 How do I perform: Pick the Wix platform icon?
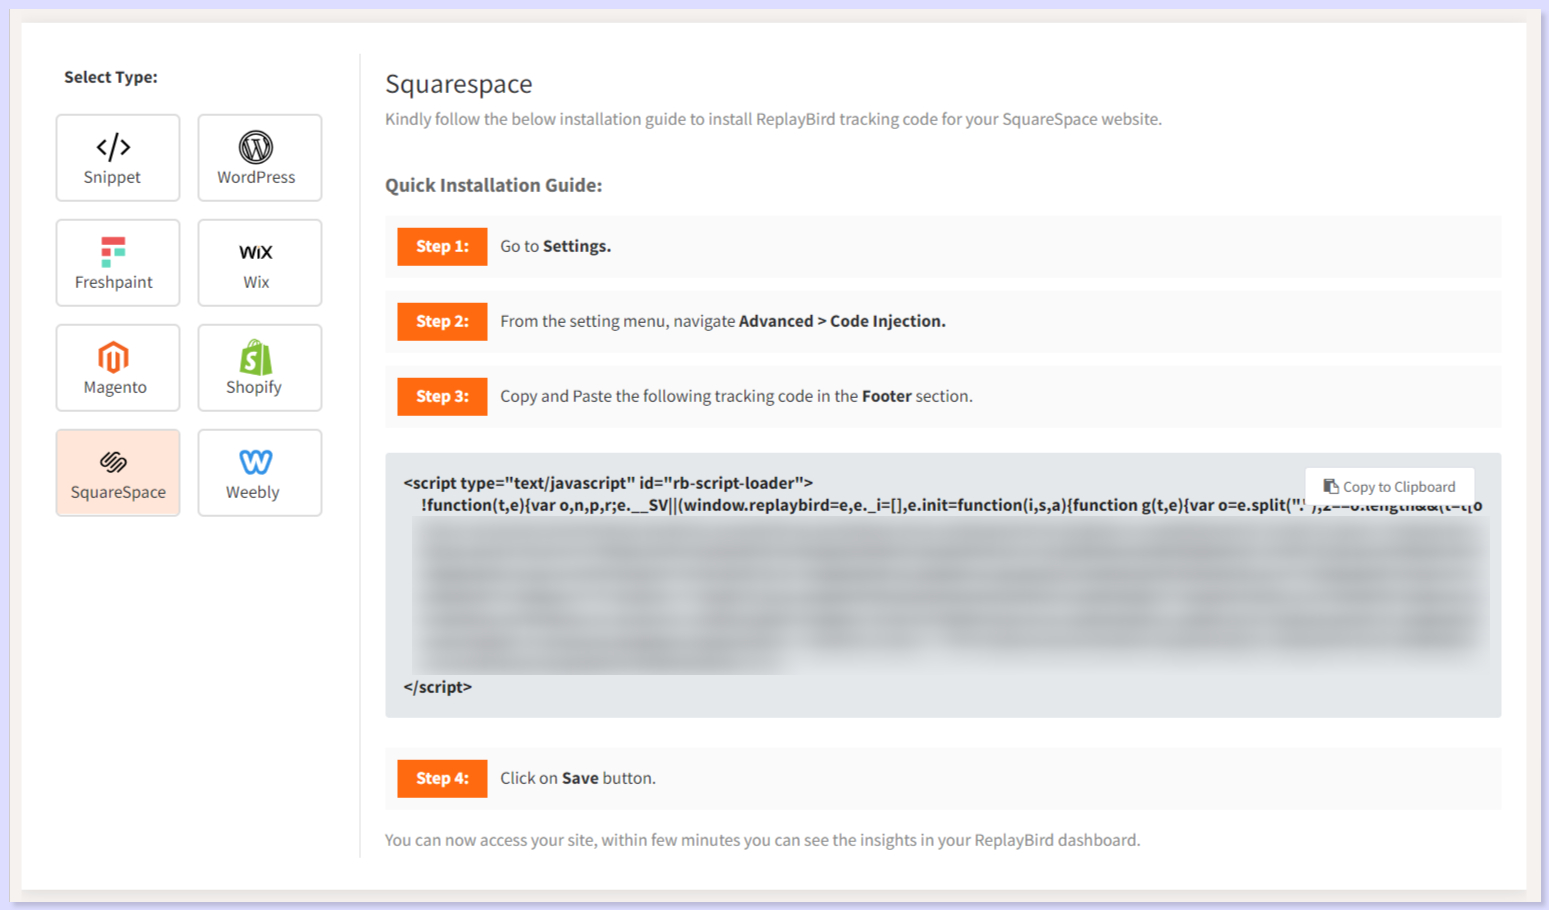pyautogui.click(x=258, y=262)
